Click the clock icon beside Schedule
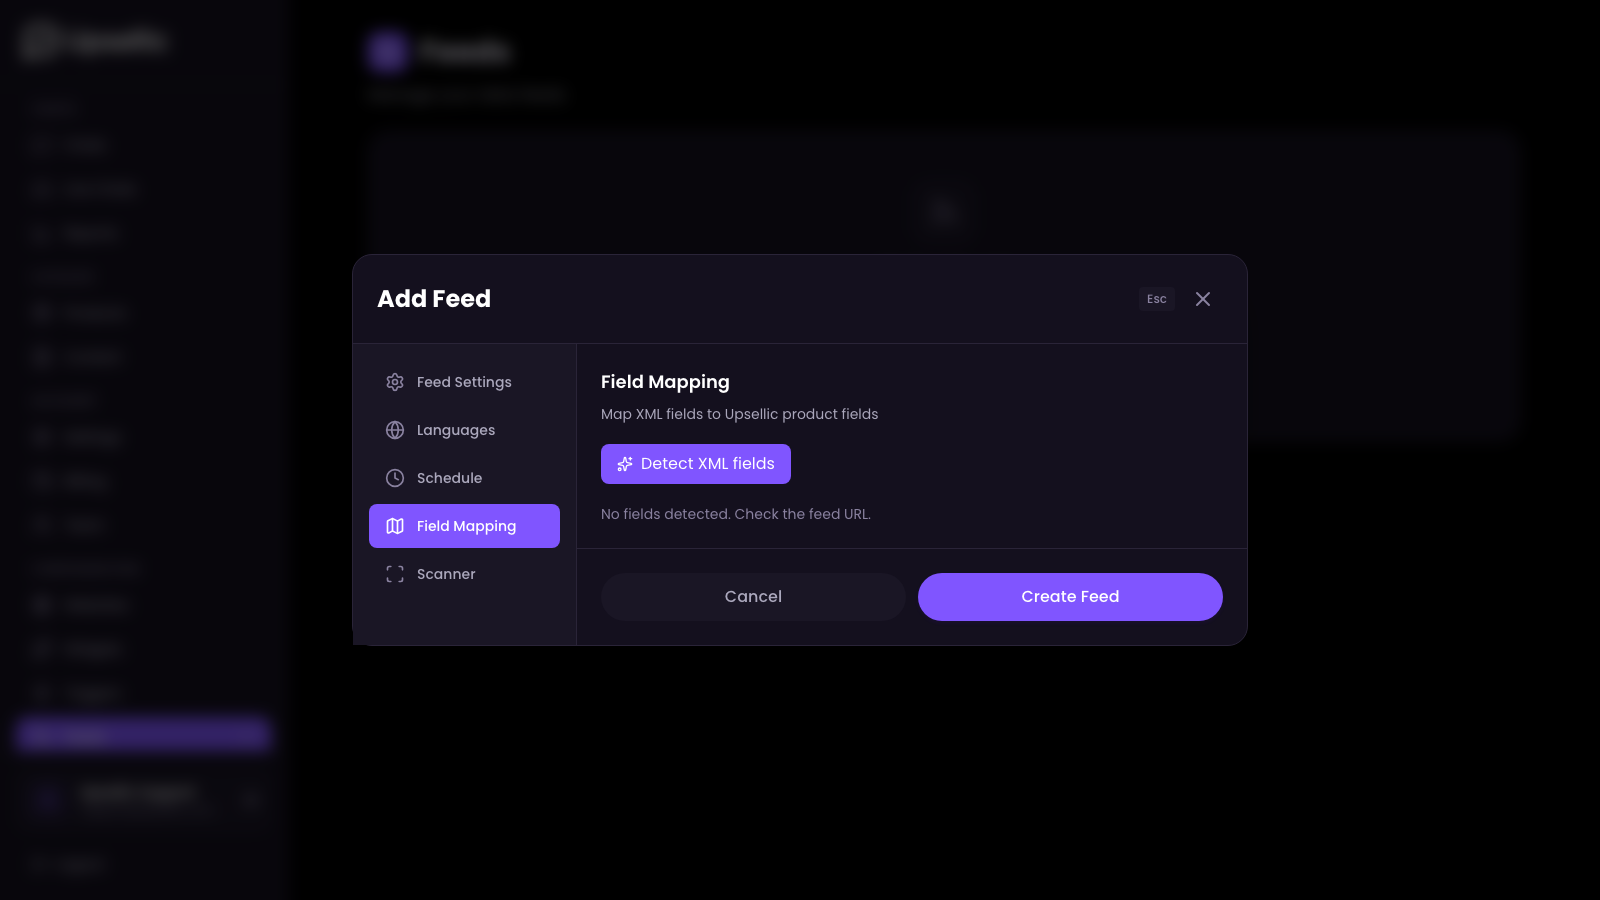1600x900 pixels. (x=395, y=478)
